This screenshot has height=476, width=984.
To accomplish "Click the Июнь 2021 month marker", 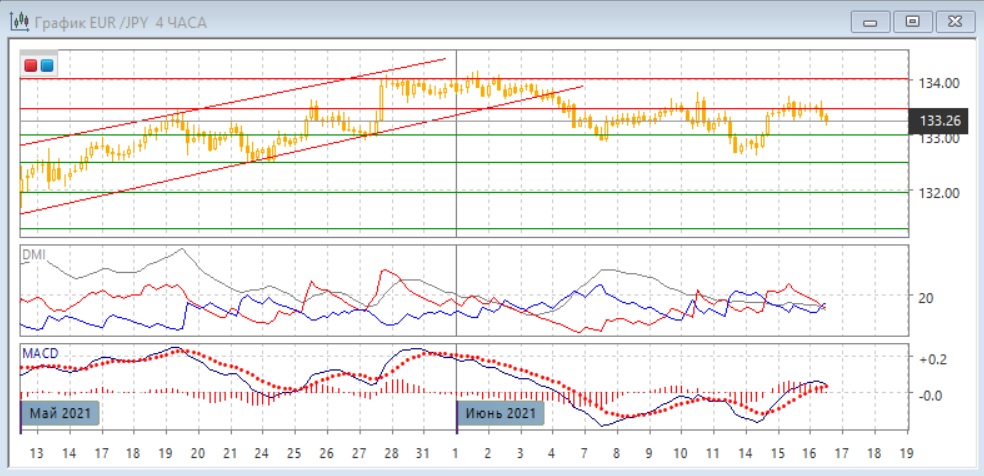I will coord(502,413).
